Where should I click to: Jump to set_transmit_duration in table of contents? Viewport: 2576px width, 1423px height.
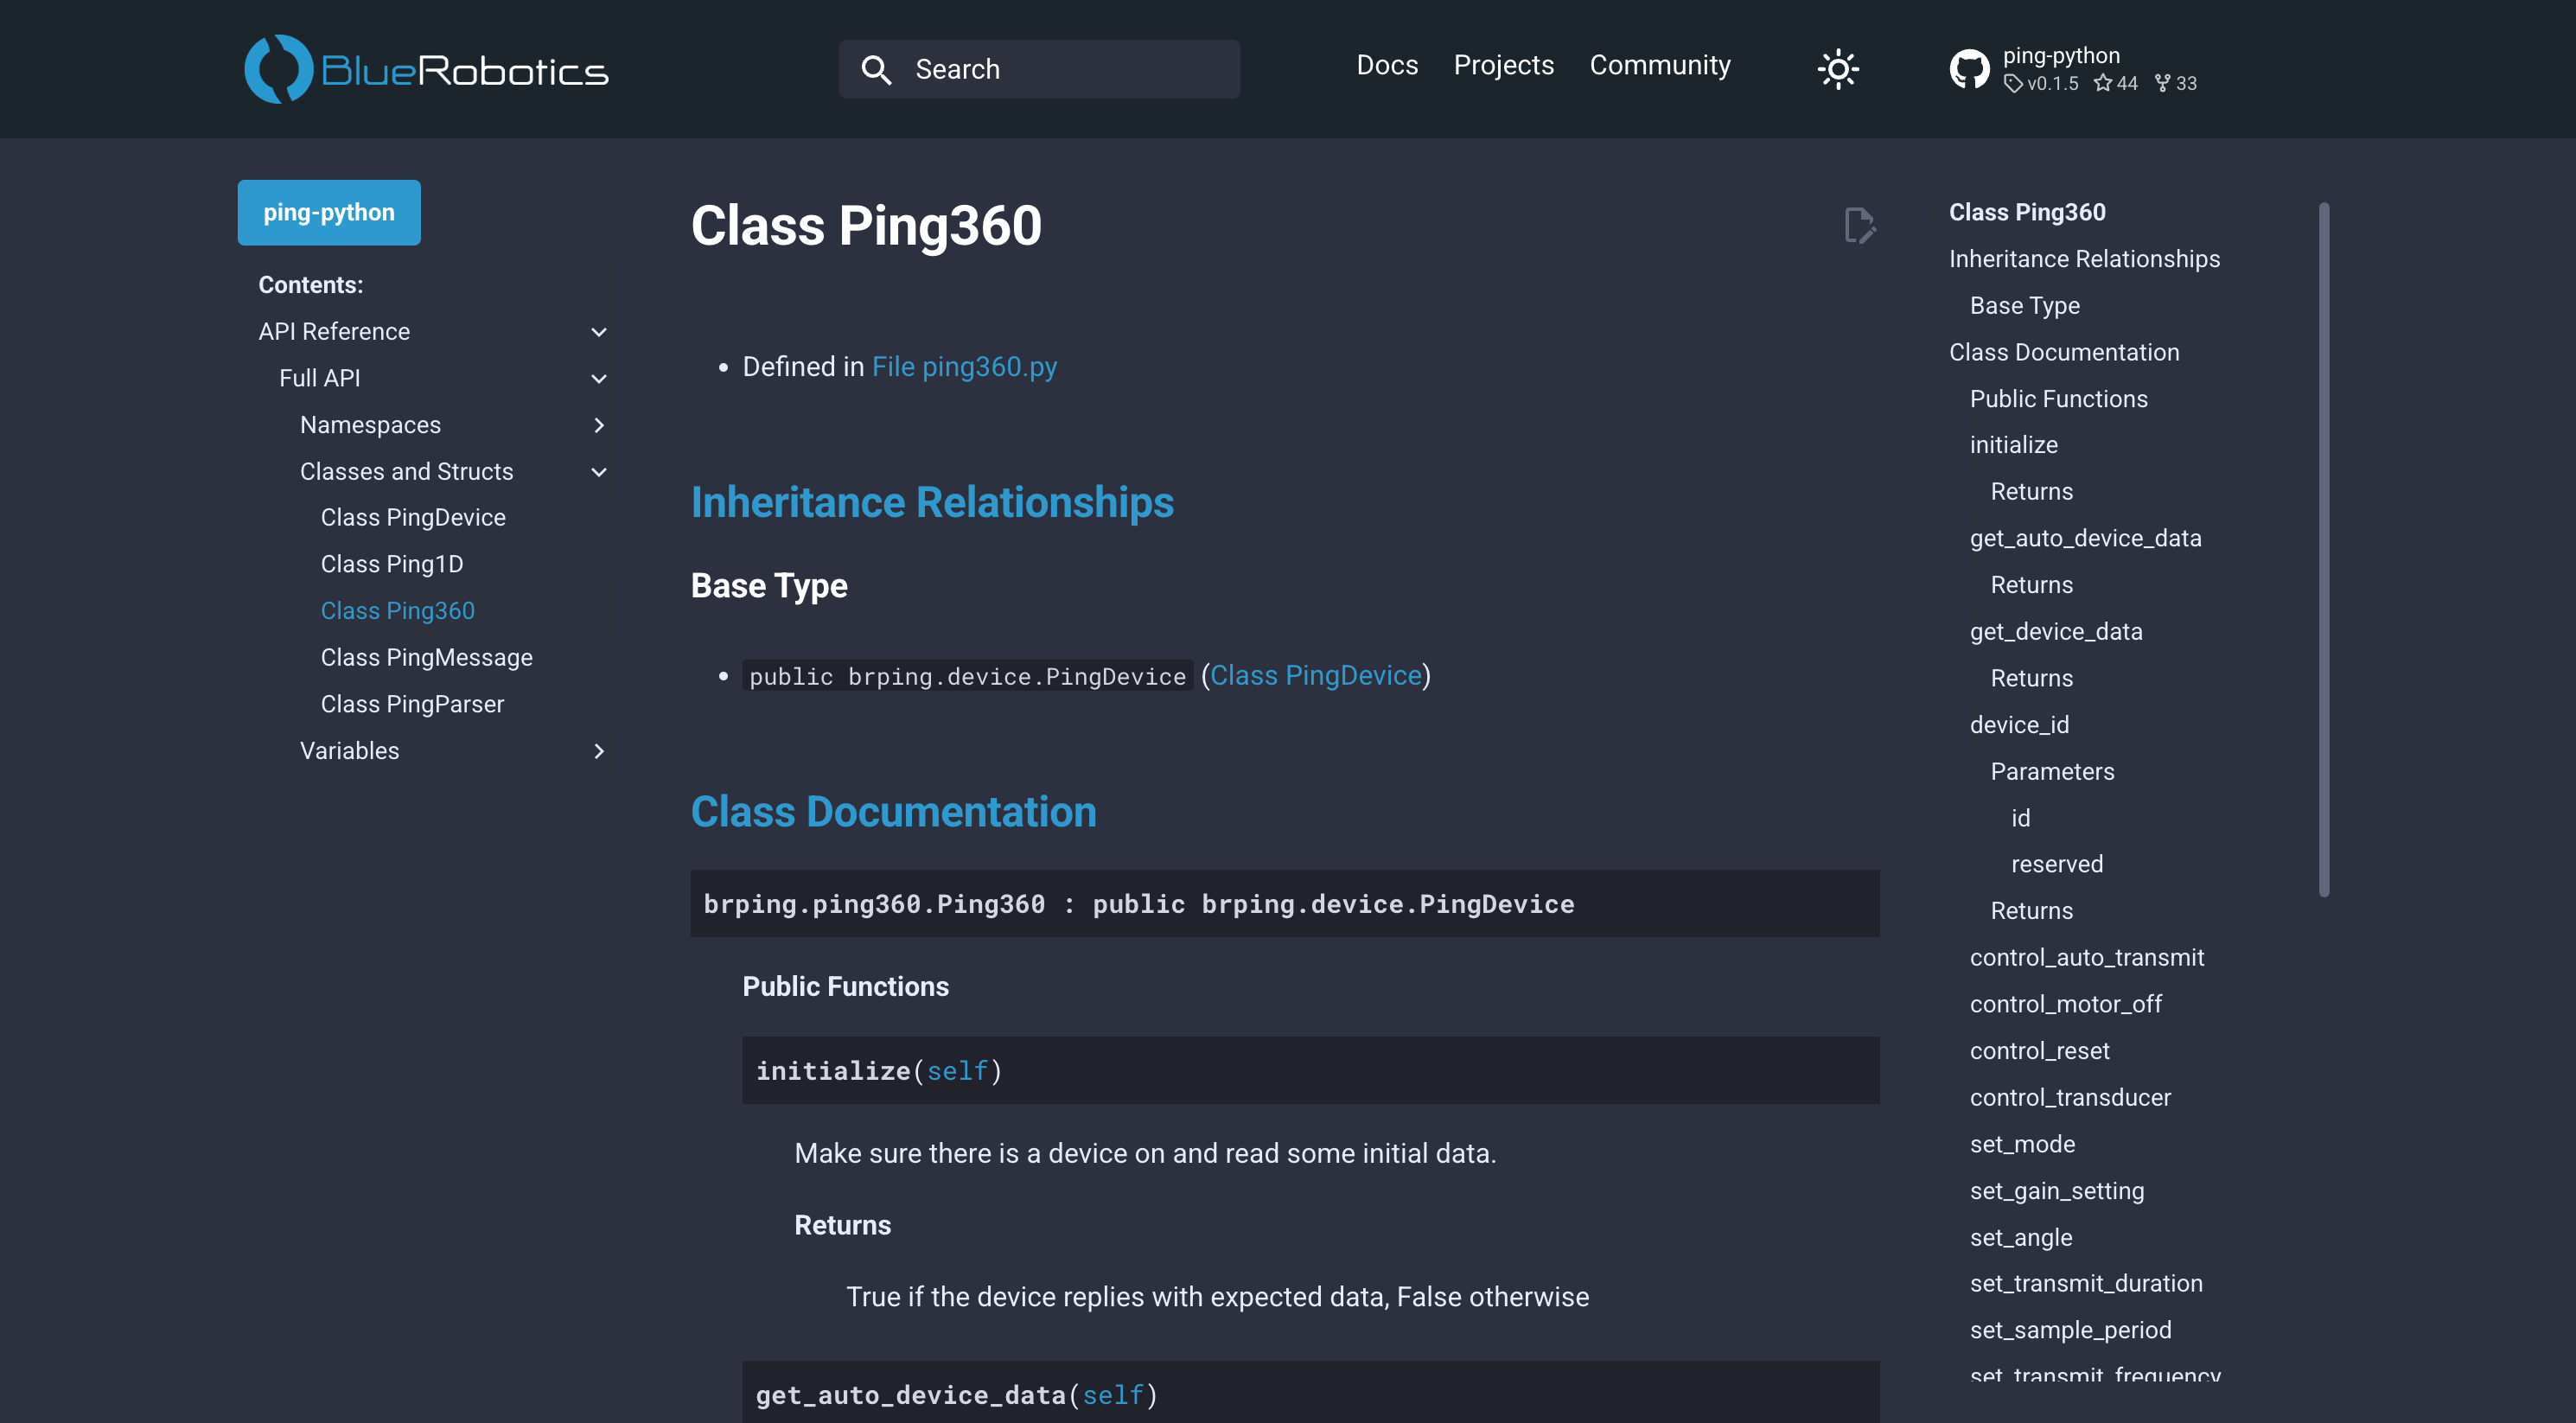click(2086, 1283)
